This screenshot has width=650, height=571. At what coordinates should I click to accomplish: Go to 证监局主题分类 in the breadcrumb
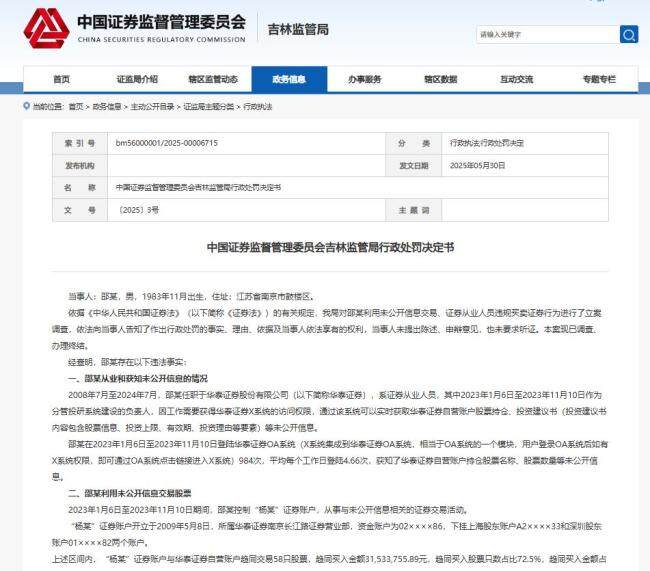point(209,107)
